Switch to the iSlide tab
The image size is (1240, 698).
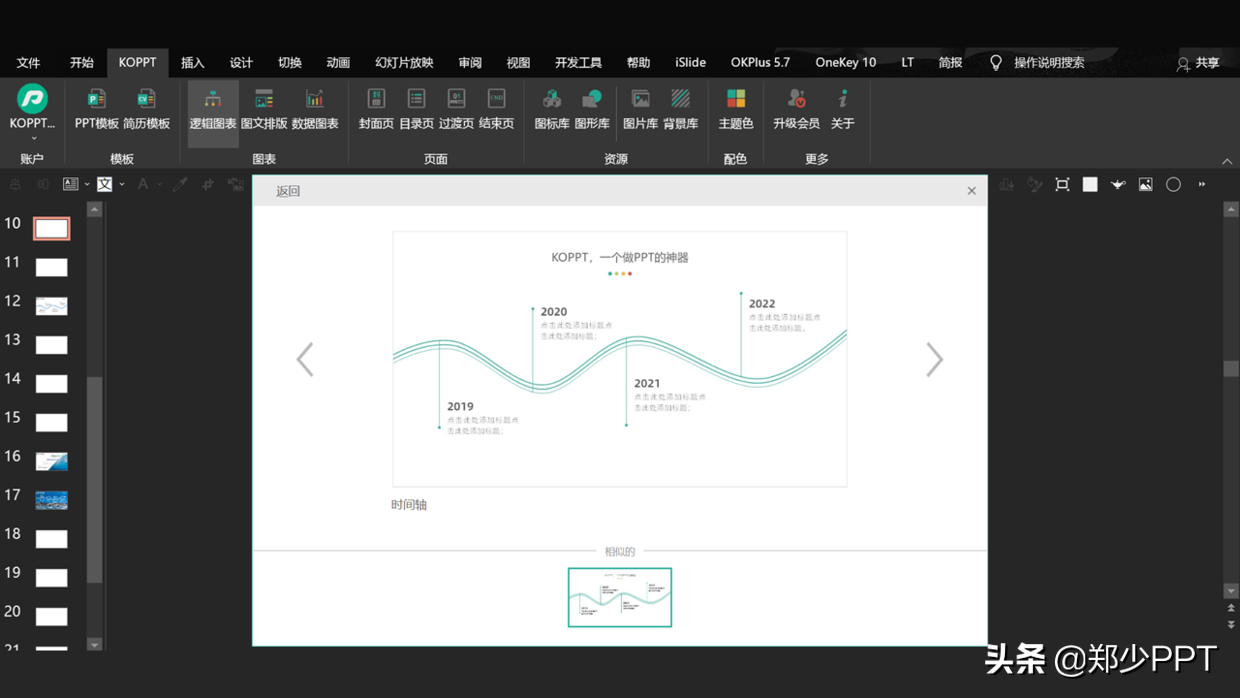tap(690, 62)
